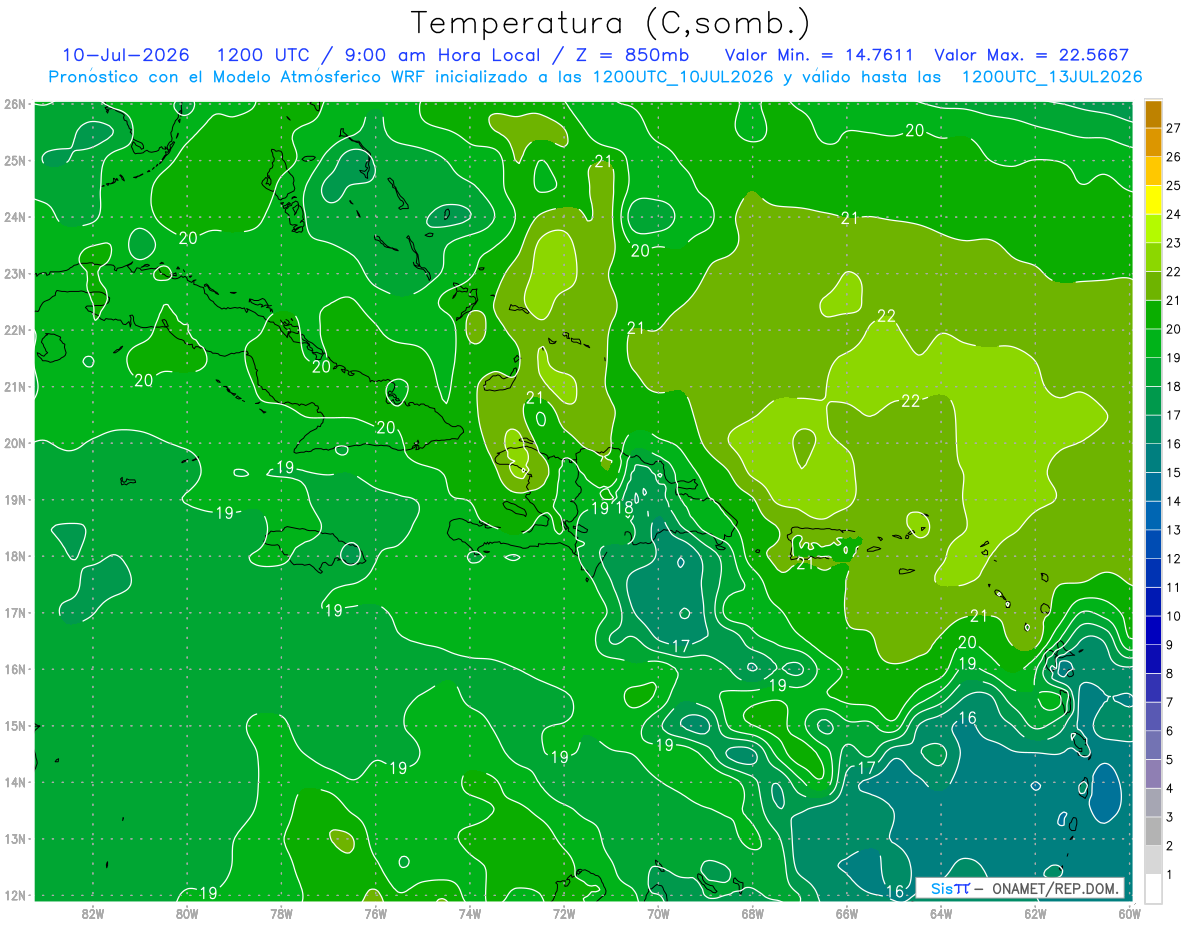
Task: Click the "23N" latitude label
Action: click(x=14, y=273)
